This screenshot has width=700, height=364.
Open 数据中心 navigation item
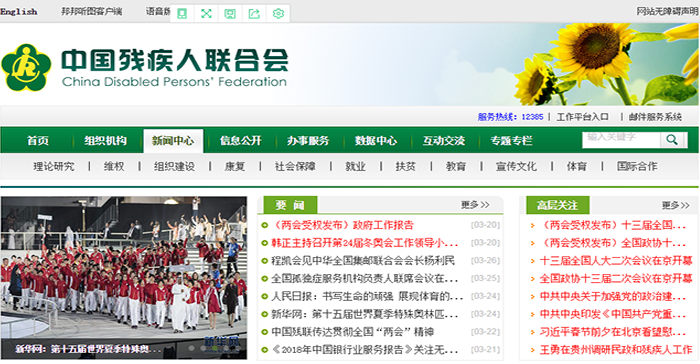click(376, 141)
